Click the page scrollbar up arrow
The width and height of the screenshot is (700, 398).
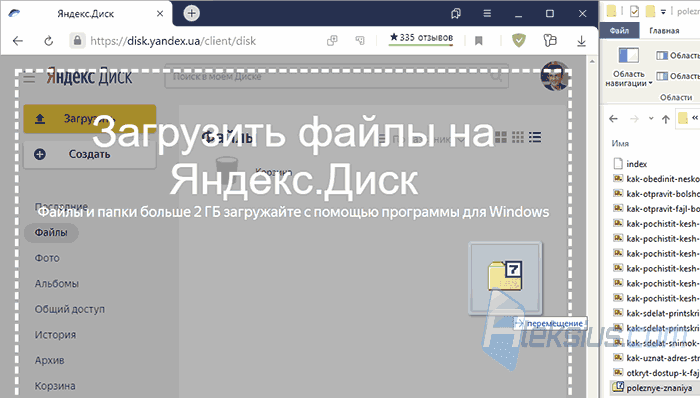coord(592,61)
